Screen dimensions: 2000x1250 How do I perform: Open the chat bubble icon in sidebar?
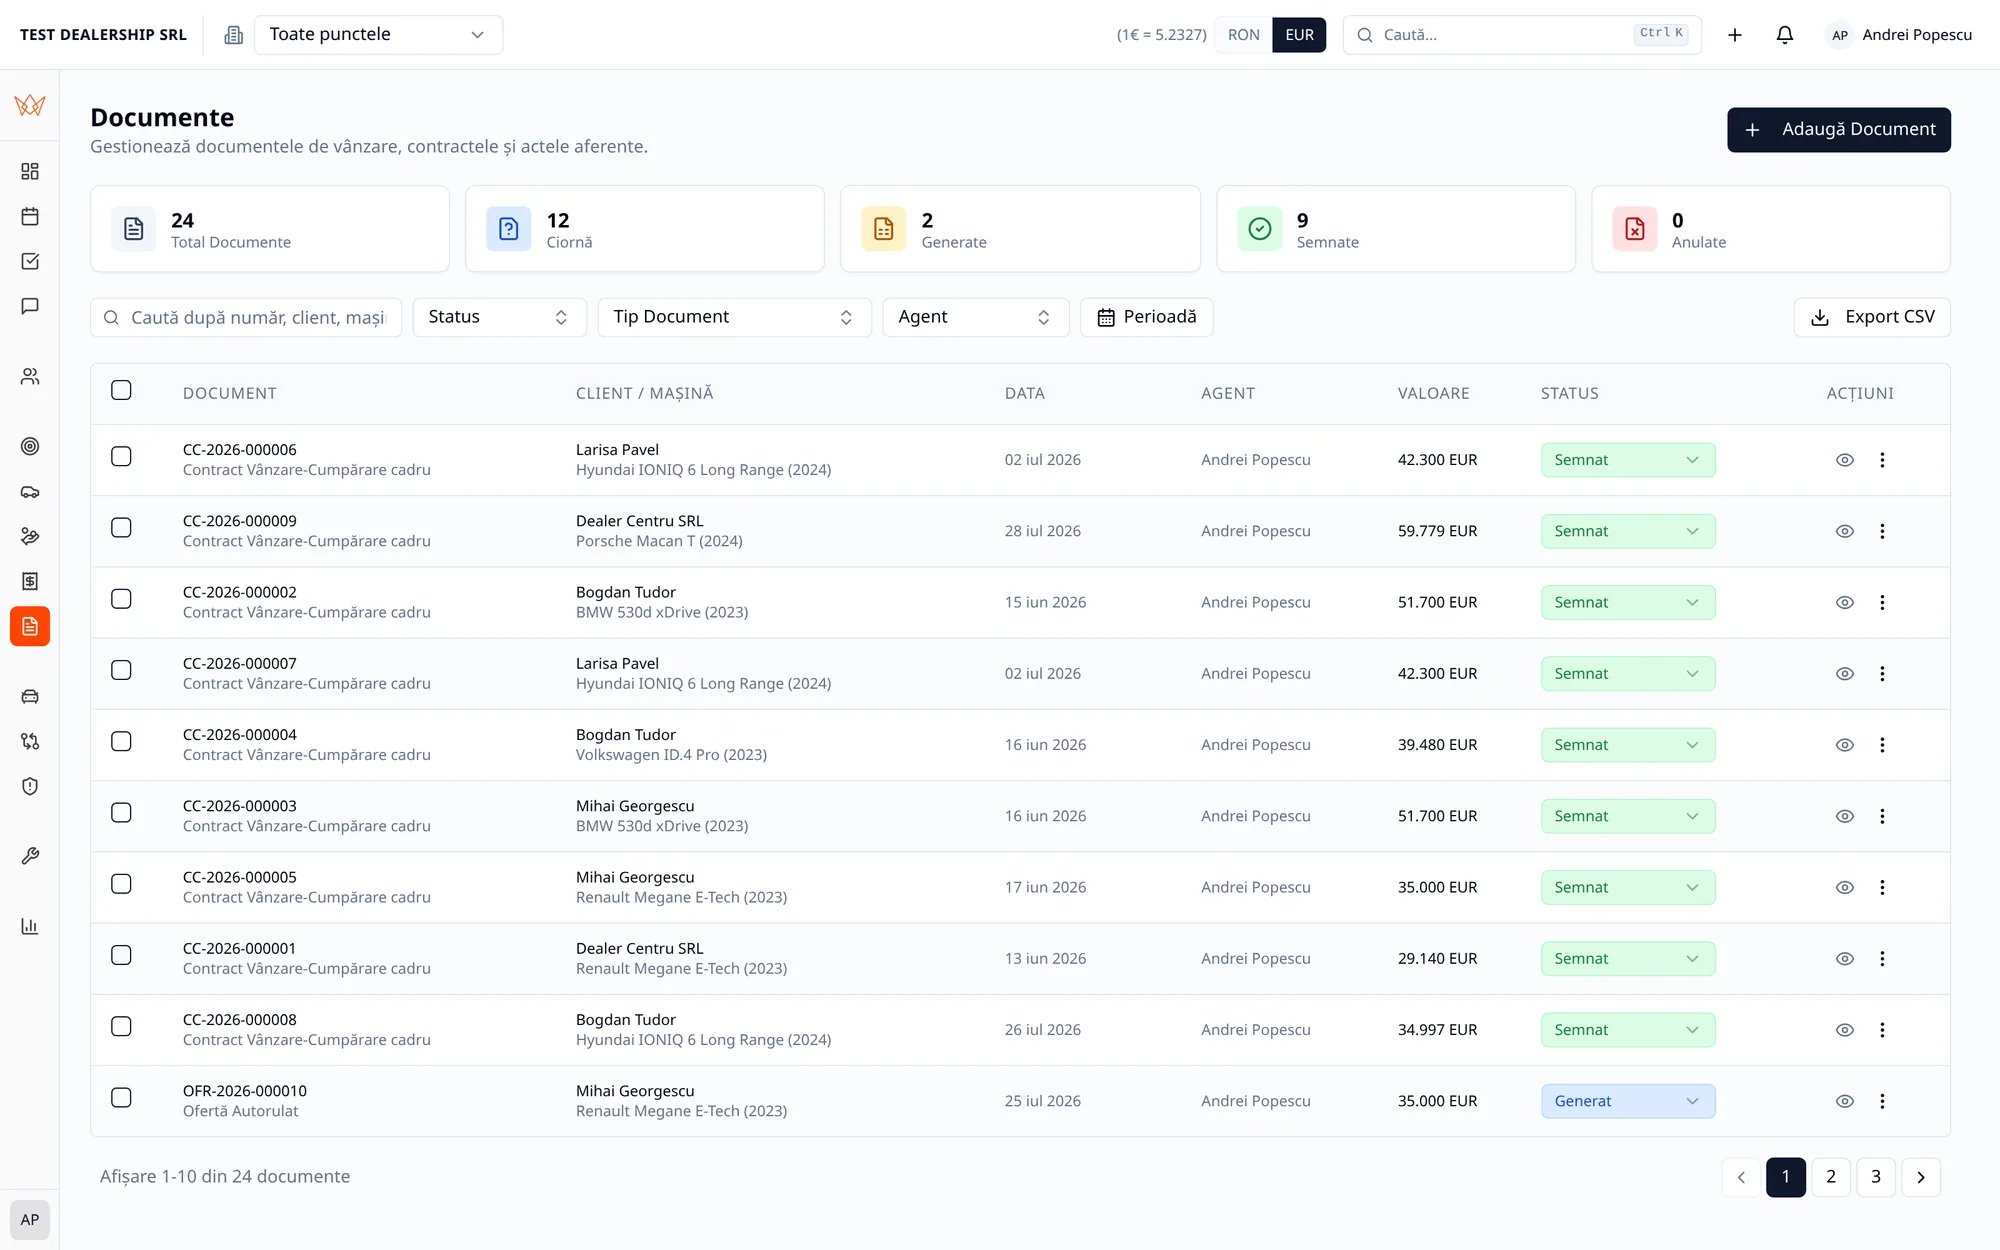(x=30, y=306)
